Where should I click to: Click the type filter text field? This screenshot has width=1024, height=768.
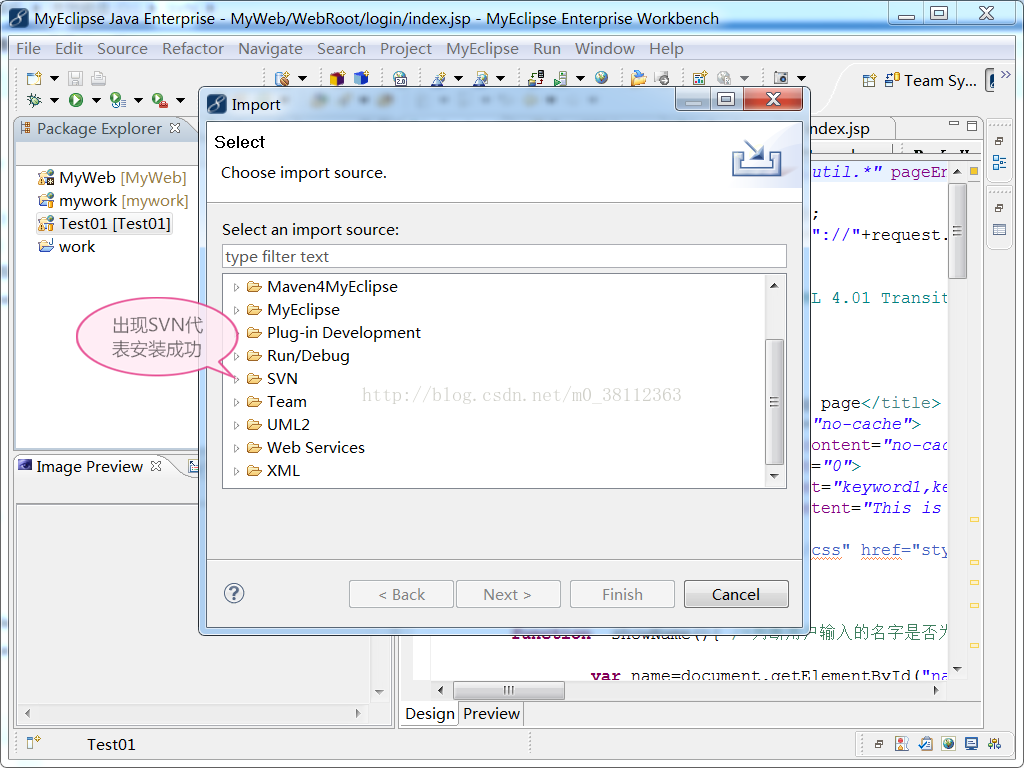(x=504, y=257)
